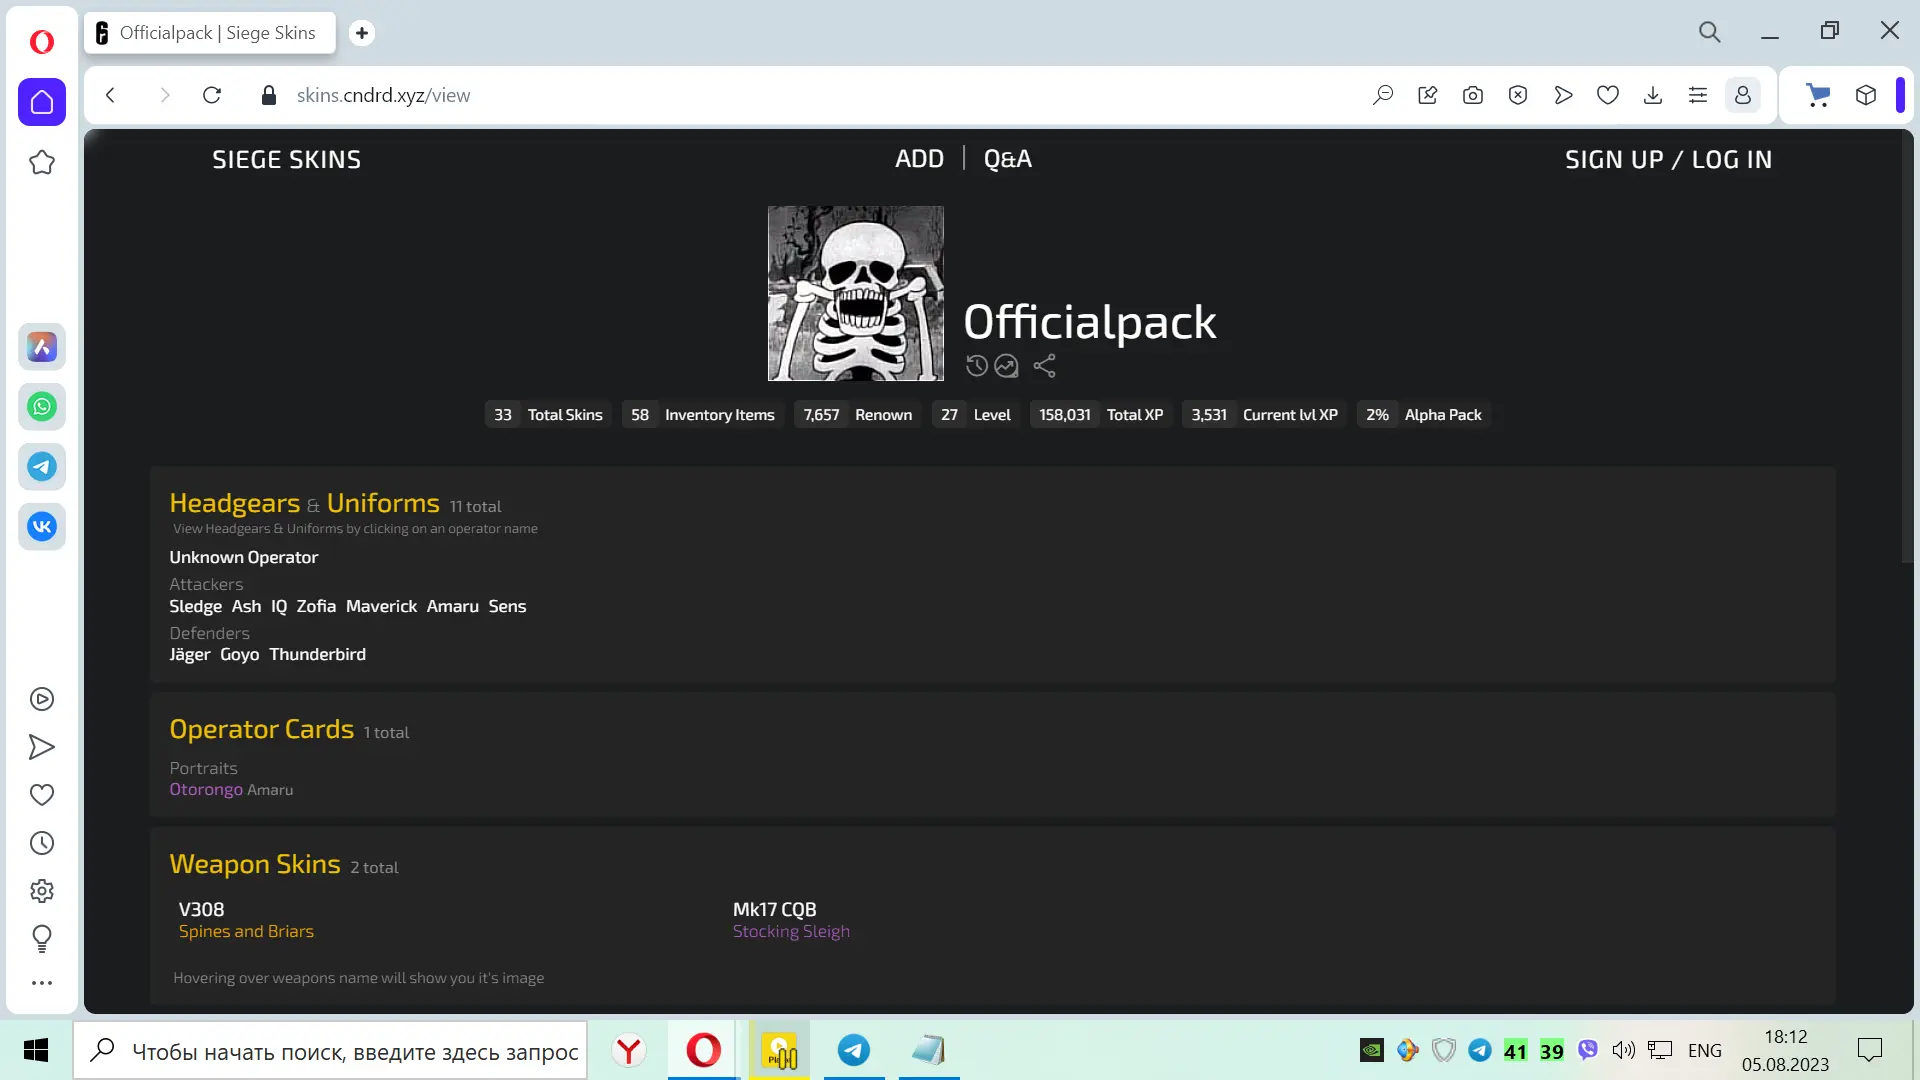Click the Stocking Sleigh skin name
Screen dimensions: 1920x1080
791,931
